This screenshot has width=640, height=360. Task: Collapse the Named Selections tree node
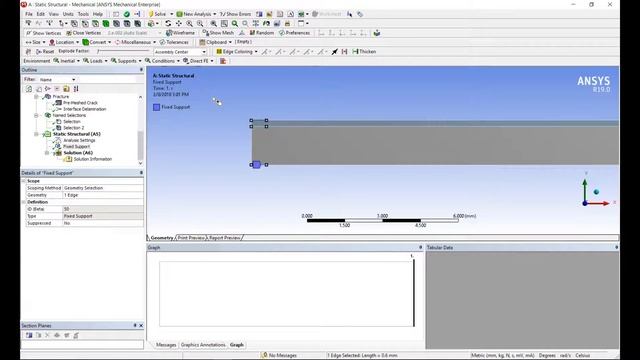[36, 116]
